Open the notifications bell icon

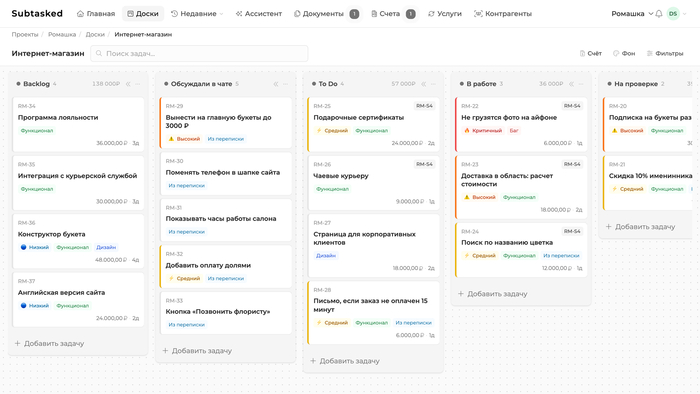(659, 14)
